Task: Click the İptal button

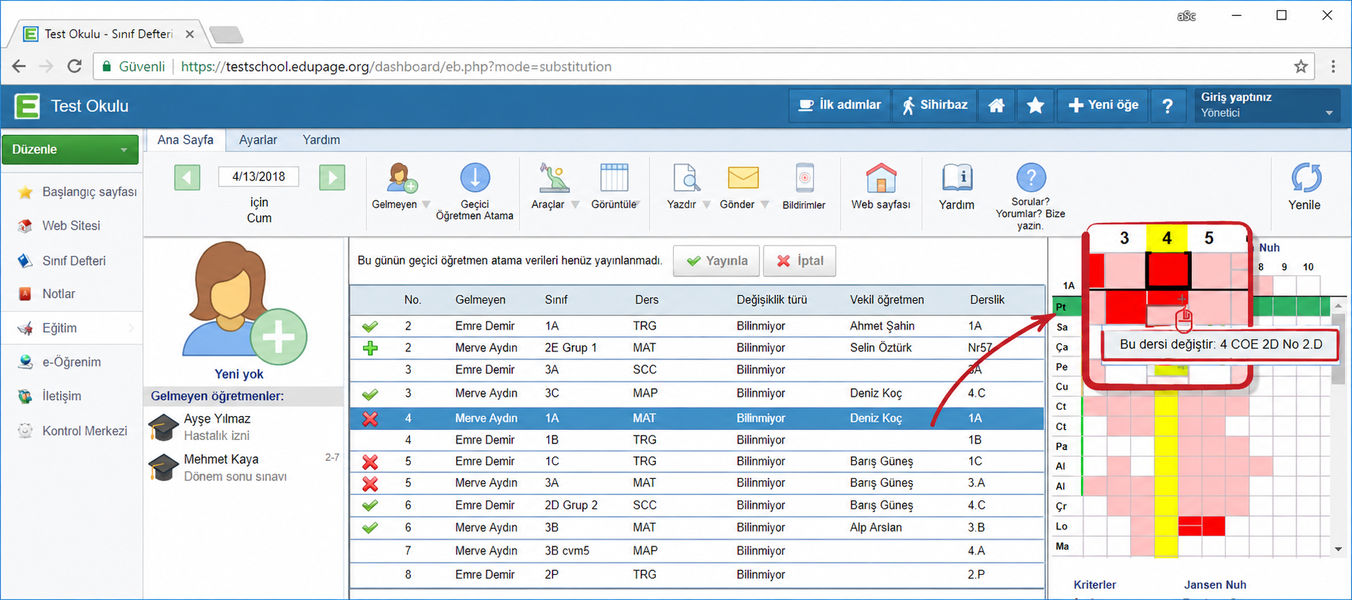Action: tap(800, 261)
